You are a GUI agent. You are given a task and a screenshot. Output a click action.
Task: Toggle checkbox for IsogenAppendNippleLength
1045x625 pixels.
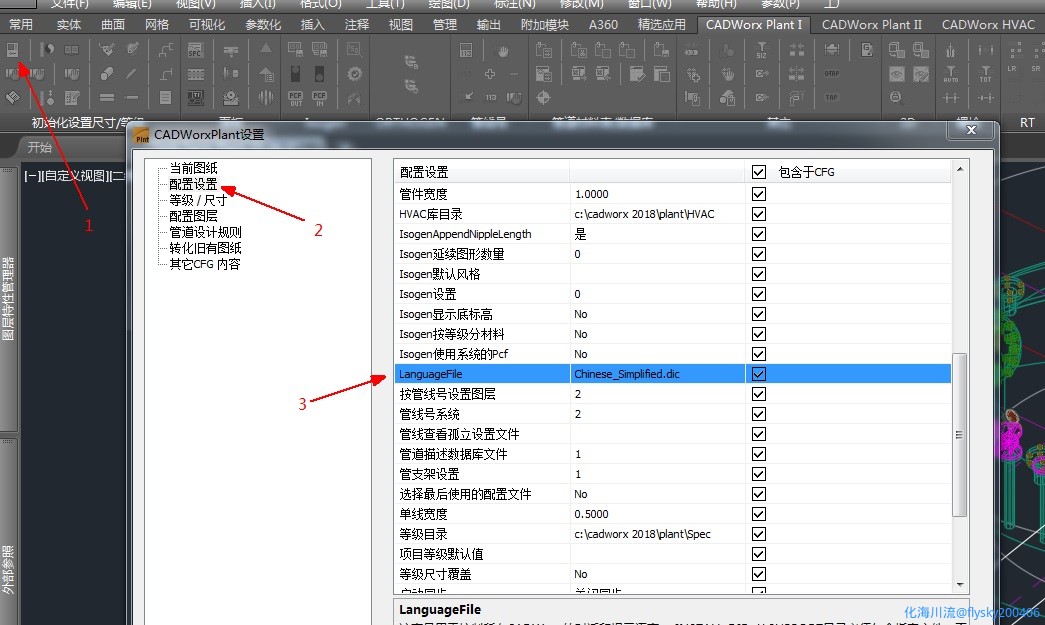click(758, 234)
